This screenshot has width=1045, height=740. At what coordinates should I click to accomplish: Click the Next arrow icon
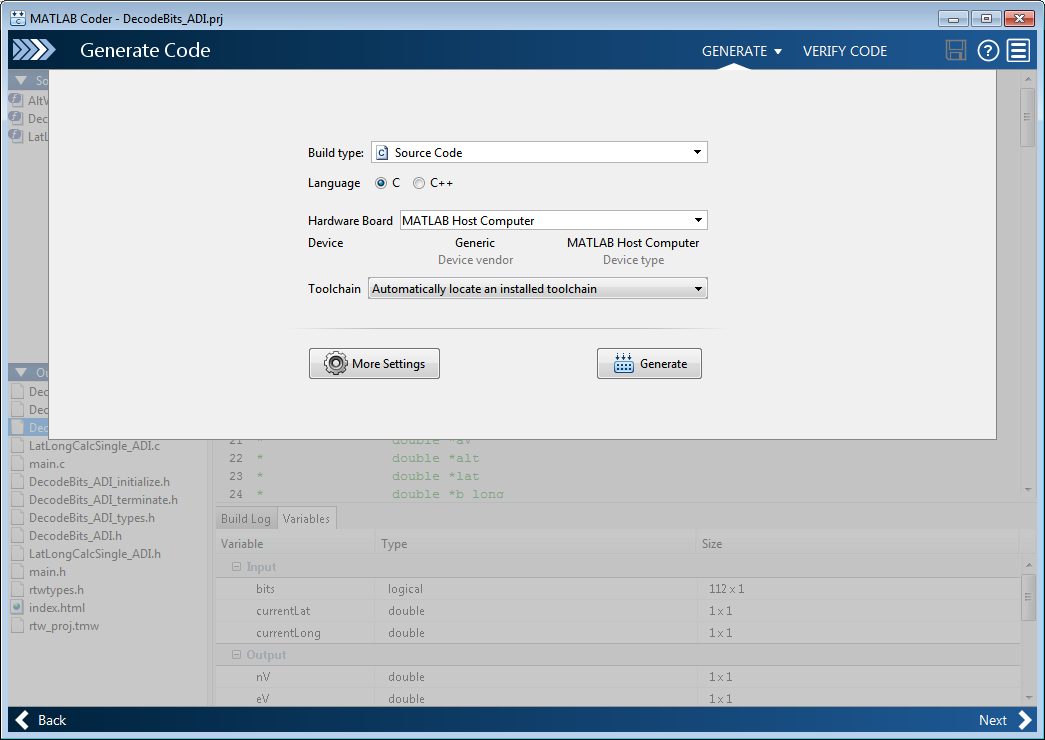1025,720
